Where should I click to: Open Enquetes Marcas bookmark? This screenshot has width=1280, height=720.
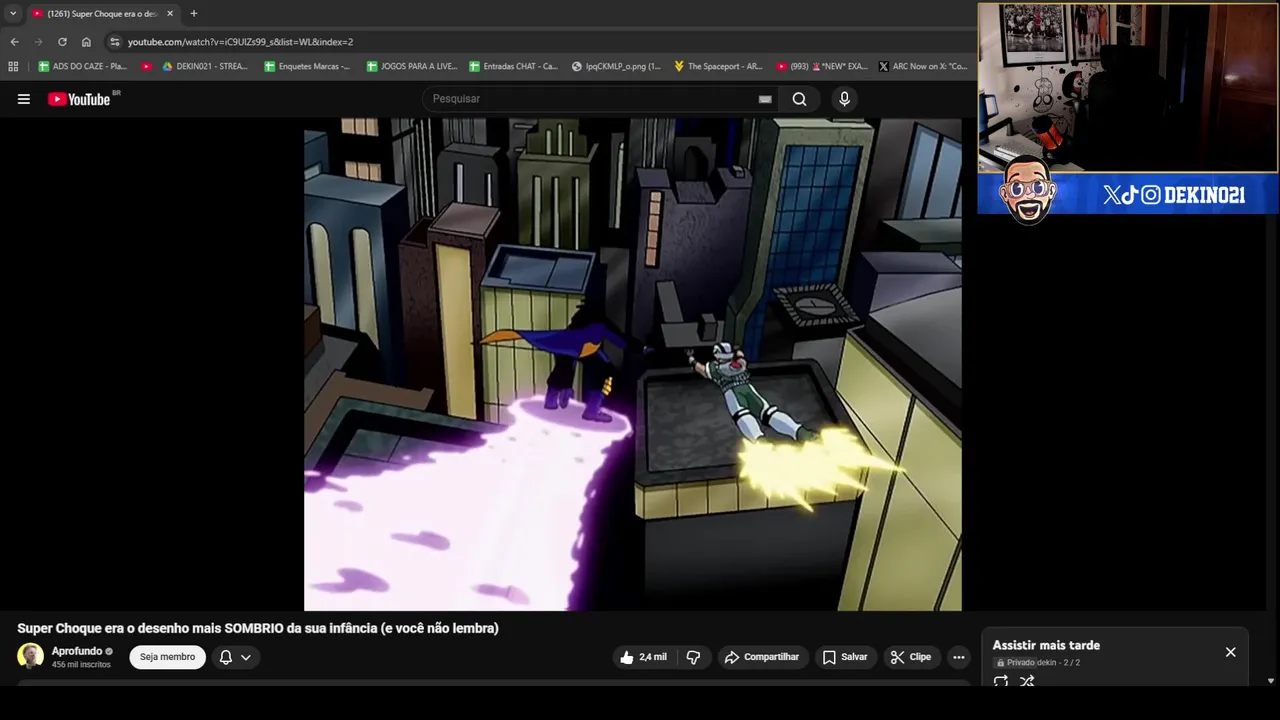tap(307, 66)
